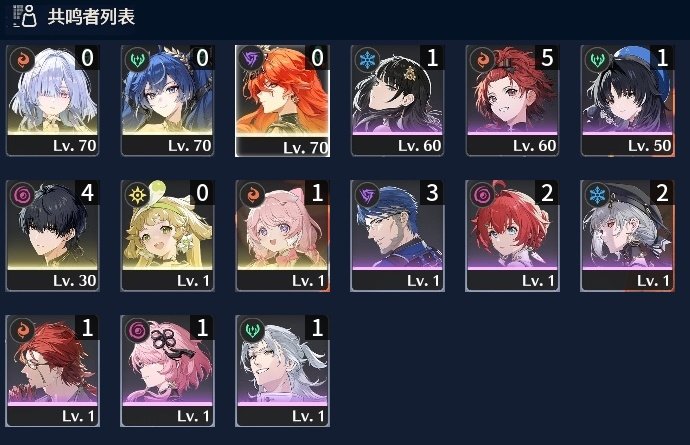Select silver-haired grinning man Lv. 1 card

pos(283,371)
